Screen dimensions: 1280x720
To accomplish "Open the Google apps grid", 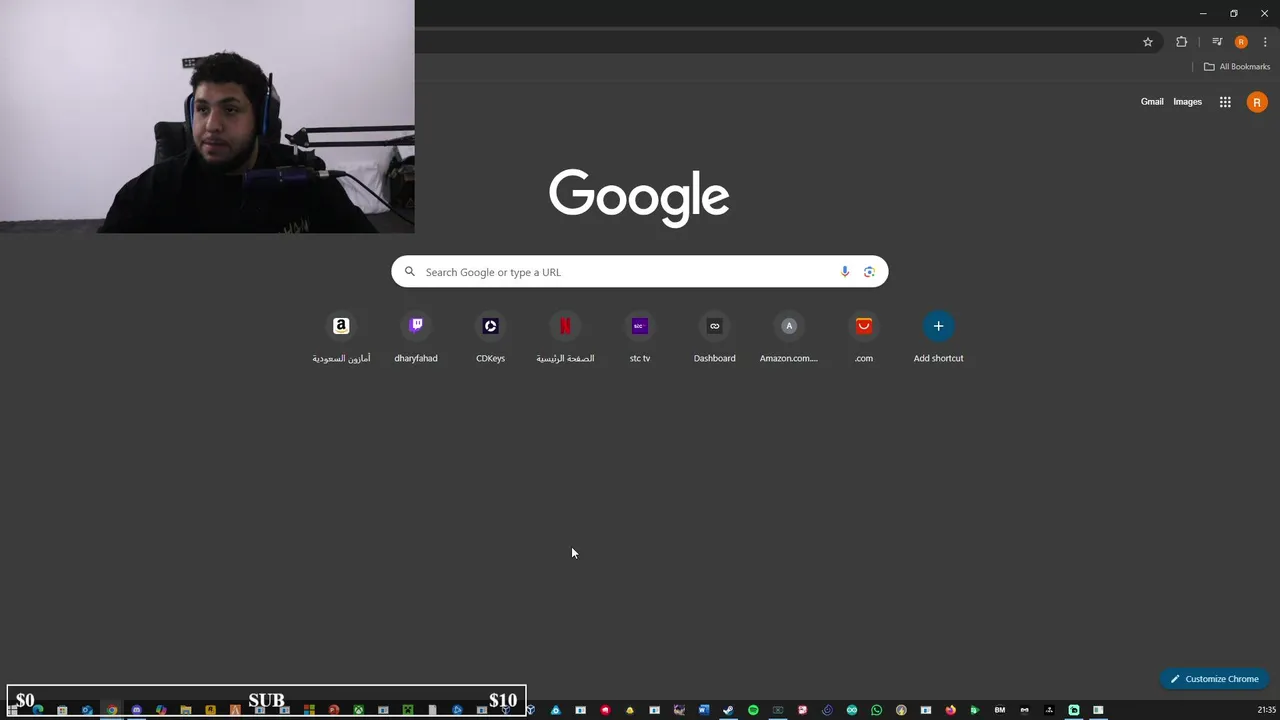I will pyautogui.click(x=1225, y=102).
